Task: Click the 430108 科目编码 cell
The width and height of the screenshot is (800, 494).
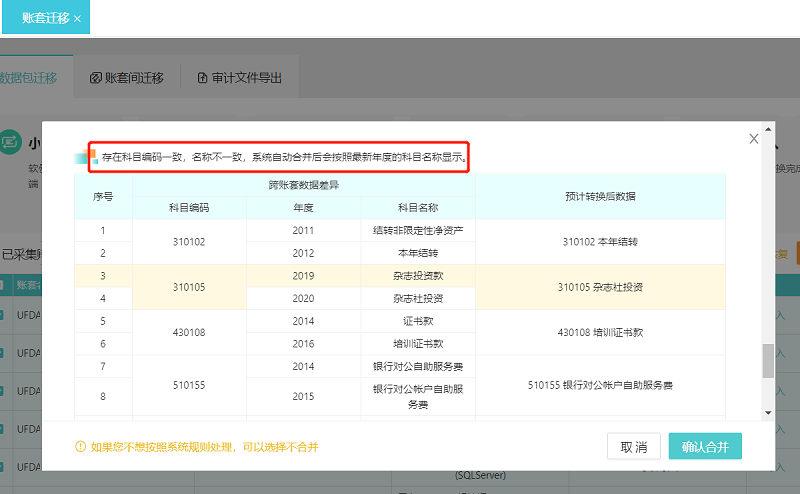Action: click(189, 332)
